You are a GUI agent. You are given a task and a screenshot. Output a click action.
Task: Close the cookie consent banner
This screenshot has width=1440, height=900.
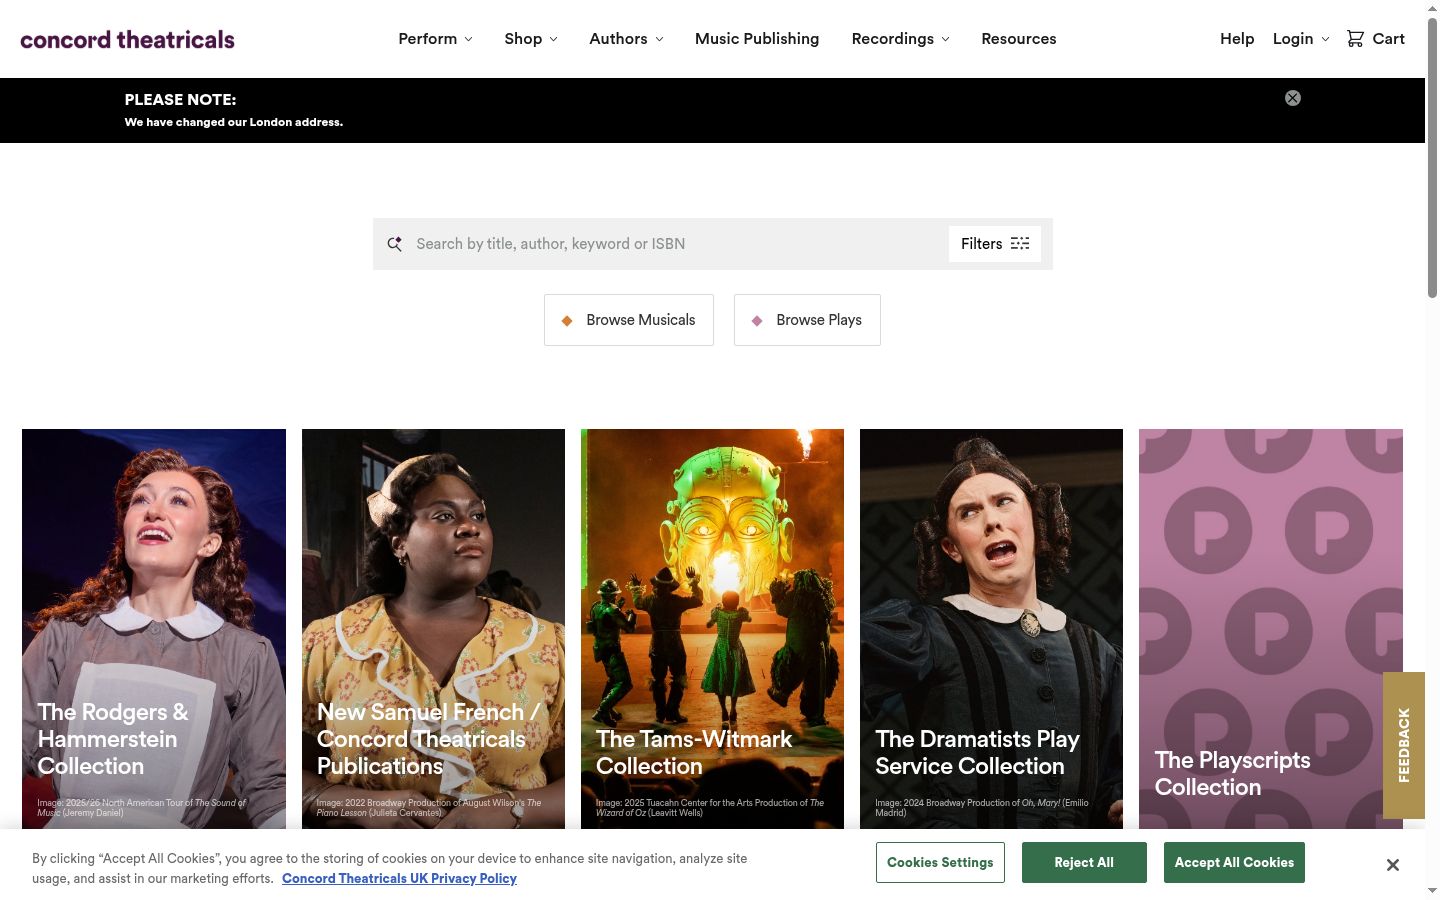pyautogui.click(x=1393, y=865)
